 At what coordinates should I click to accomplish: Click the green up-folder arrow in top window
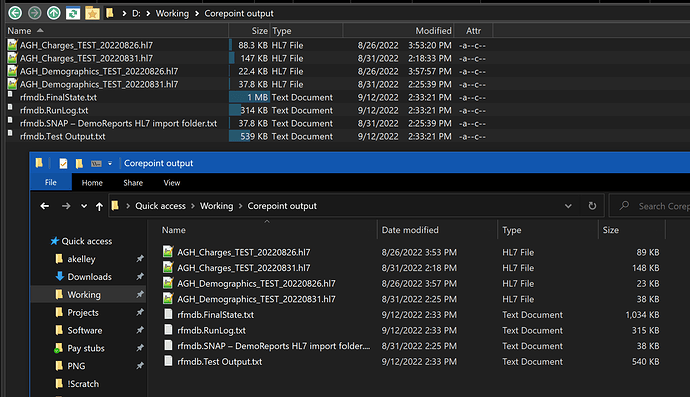(x=54, y=13)
